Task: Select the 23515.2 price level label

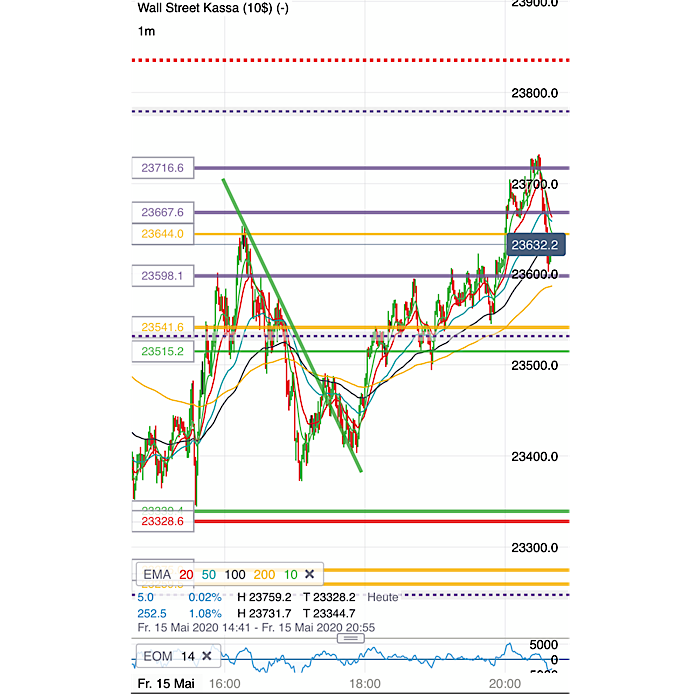Action: (163, 351)
